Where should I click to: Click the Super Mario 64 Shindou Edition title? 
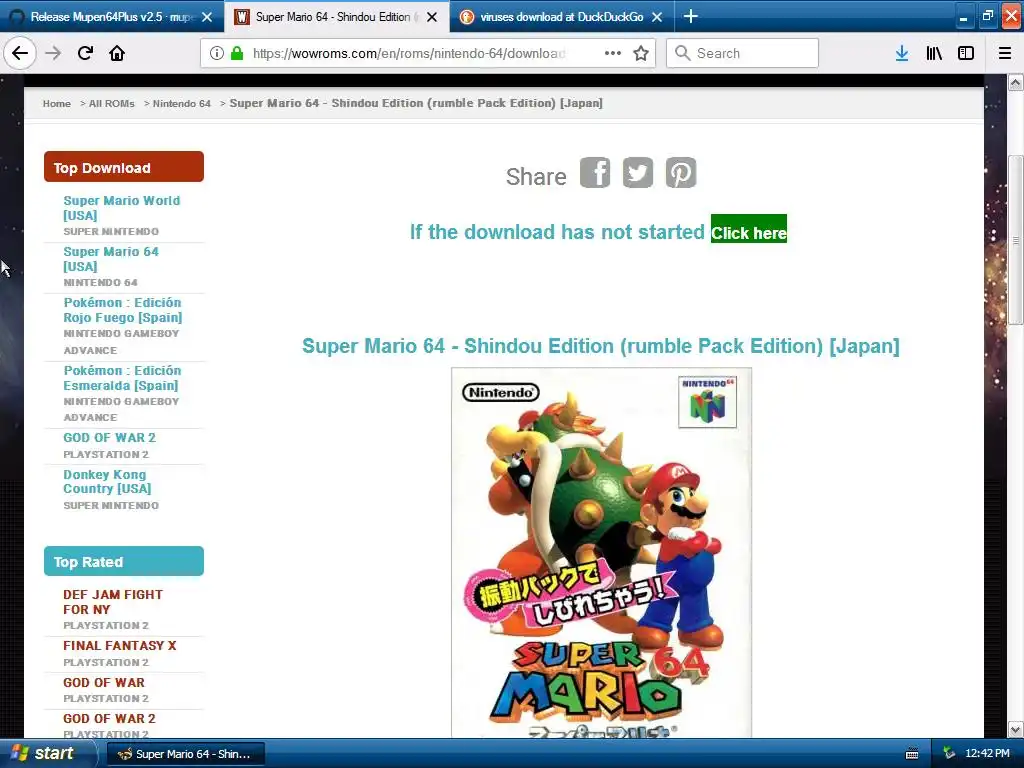click(x=601, y=345)
